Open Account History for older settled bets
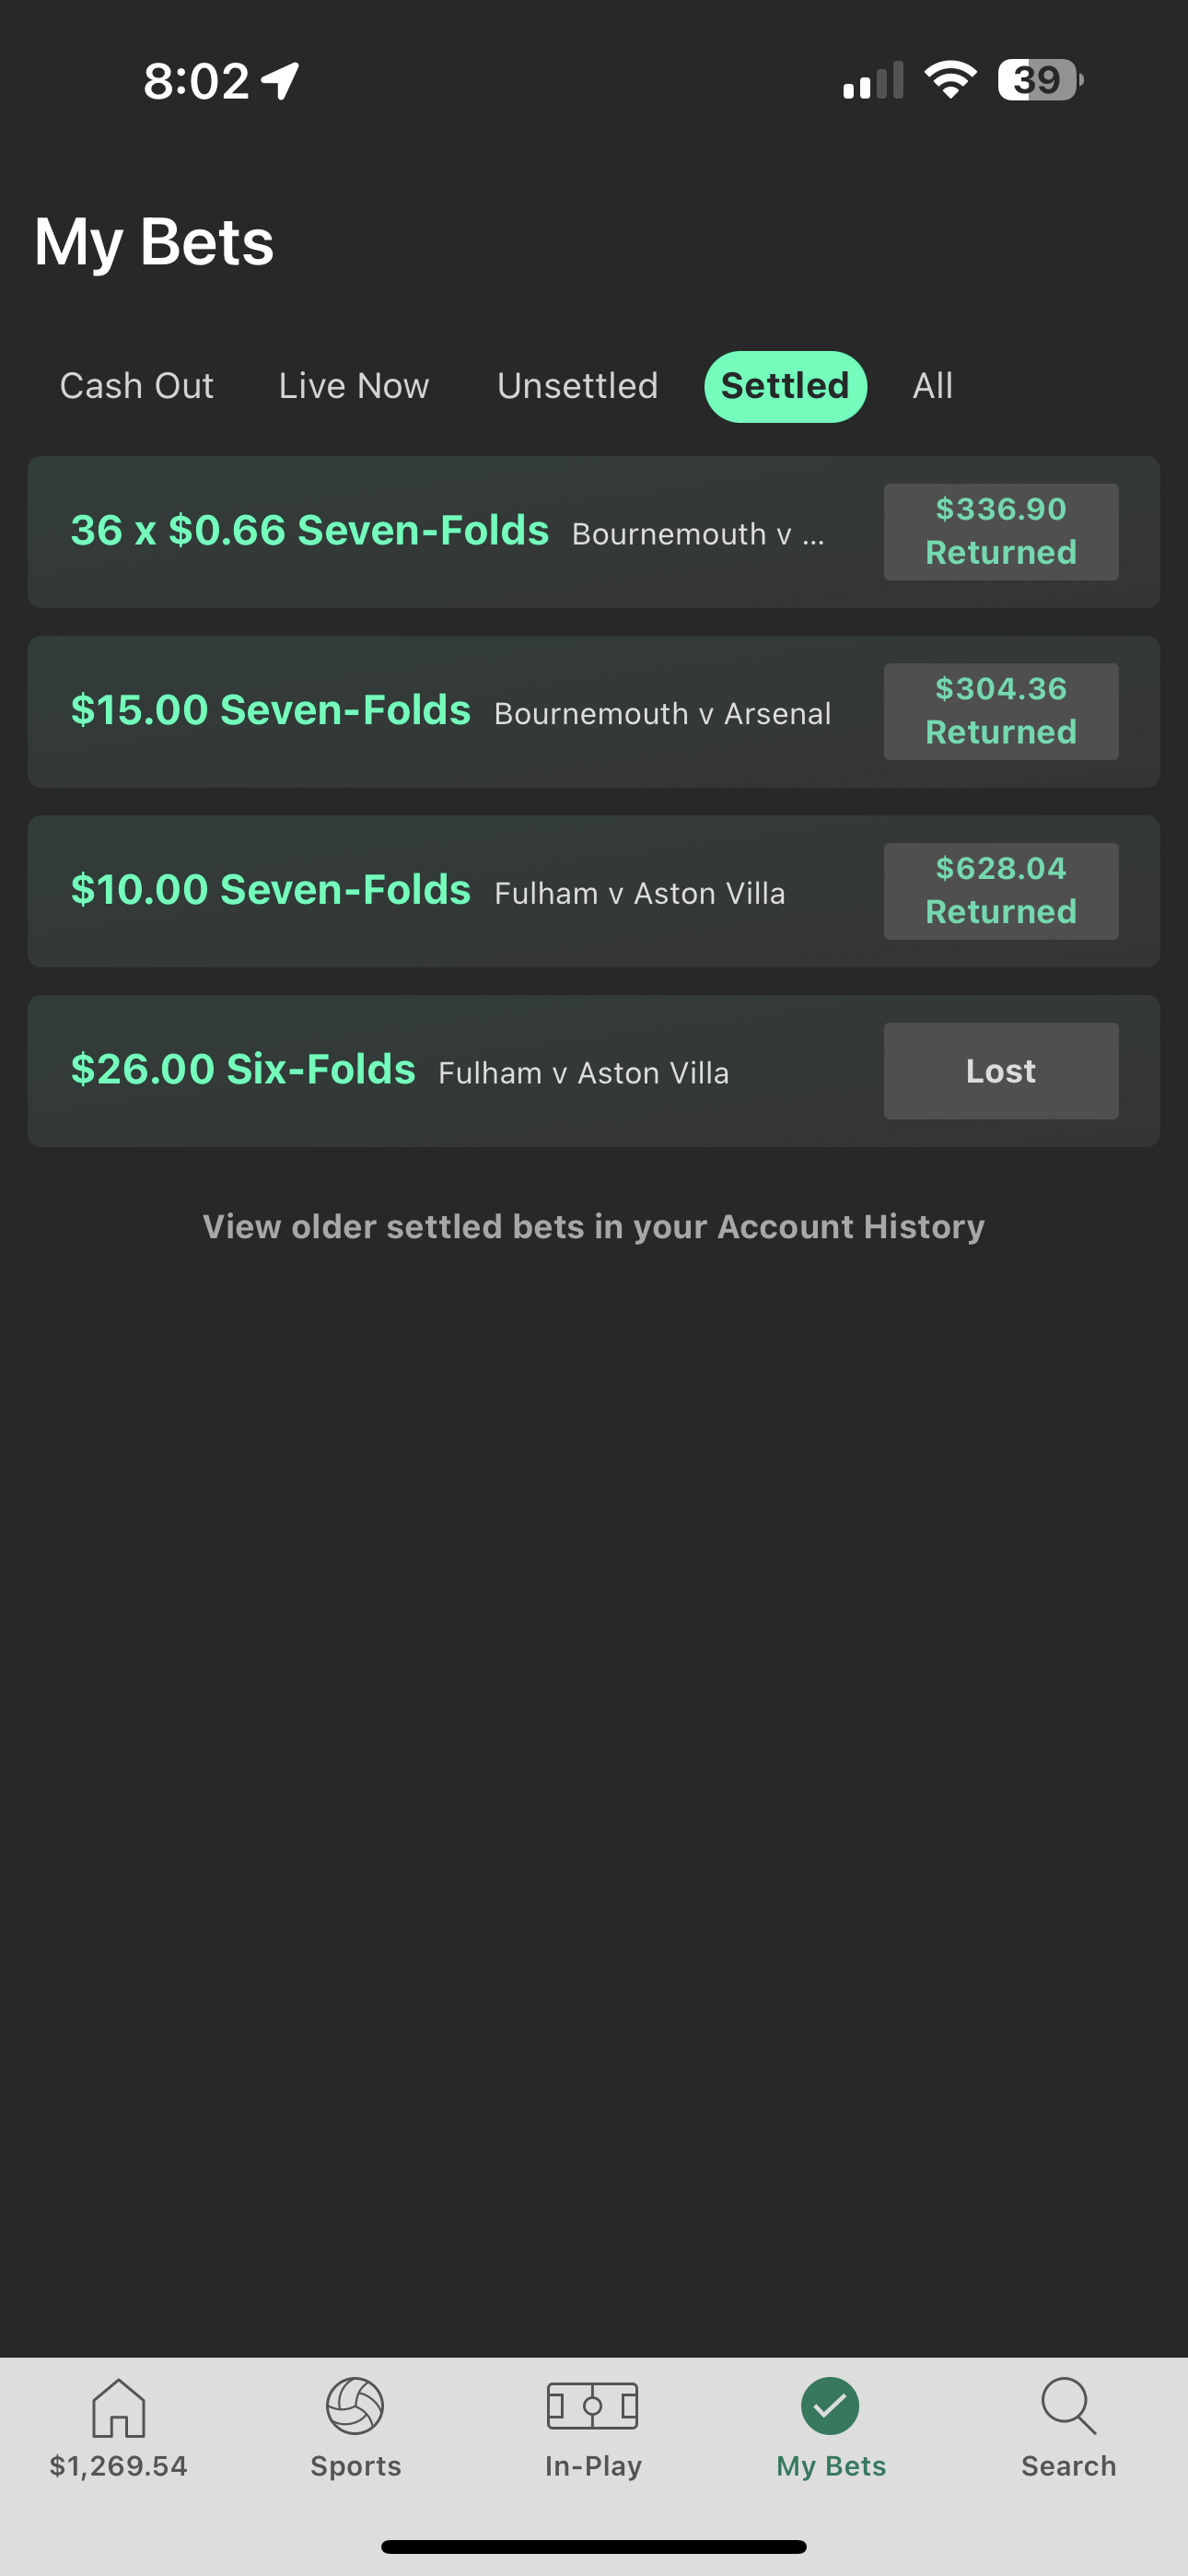This screenshot has width=1188, height=2576. point(593,1227)
